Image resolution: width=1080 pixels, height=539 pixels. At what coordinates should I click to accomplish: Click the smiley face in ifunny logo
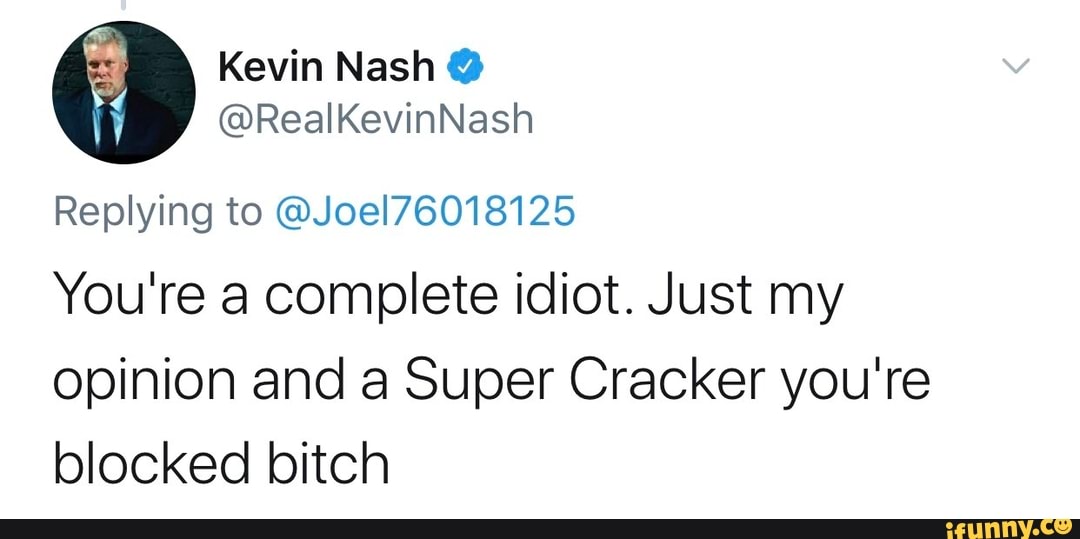[1060, 523]
